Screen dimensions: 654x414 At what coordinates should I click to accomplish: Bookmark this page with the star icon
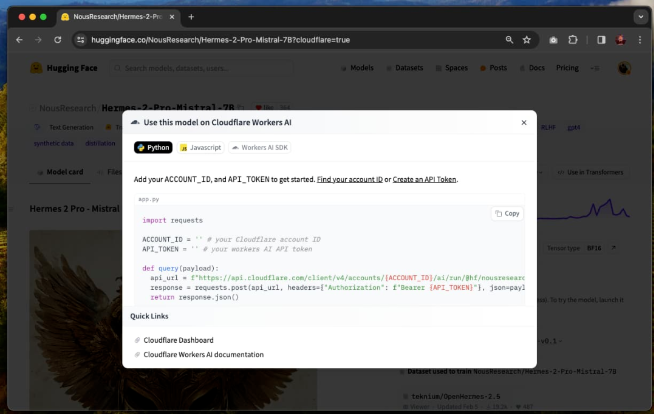click(x=527, y=40)
